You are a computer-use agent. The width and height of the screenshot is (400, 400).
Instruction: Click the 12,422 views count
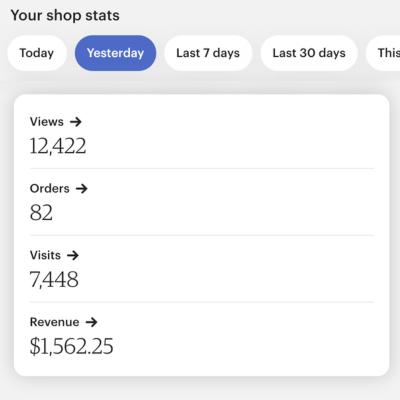(x=58, y=146)
